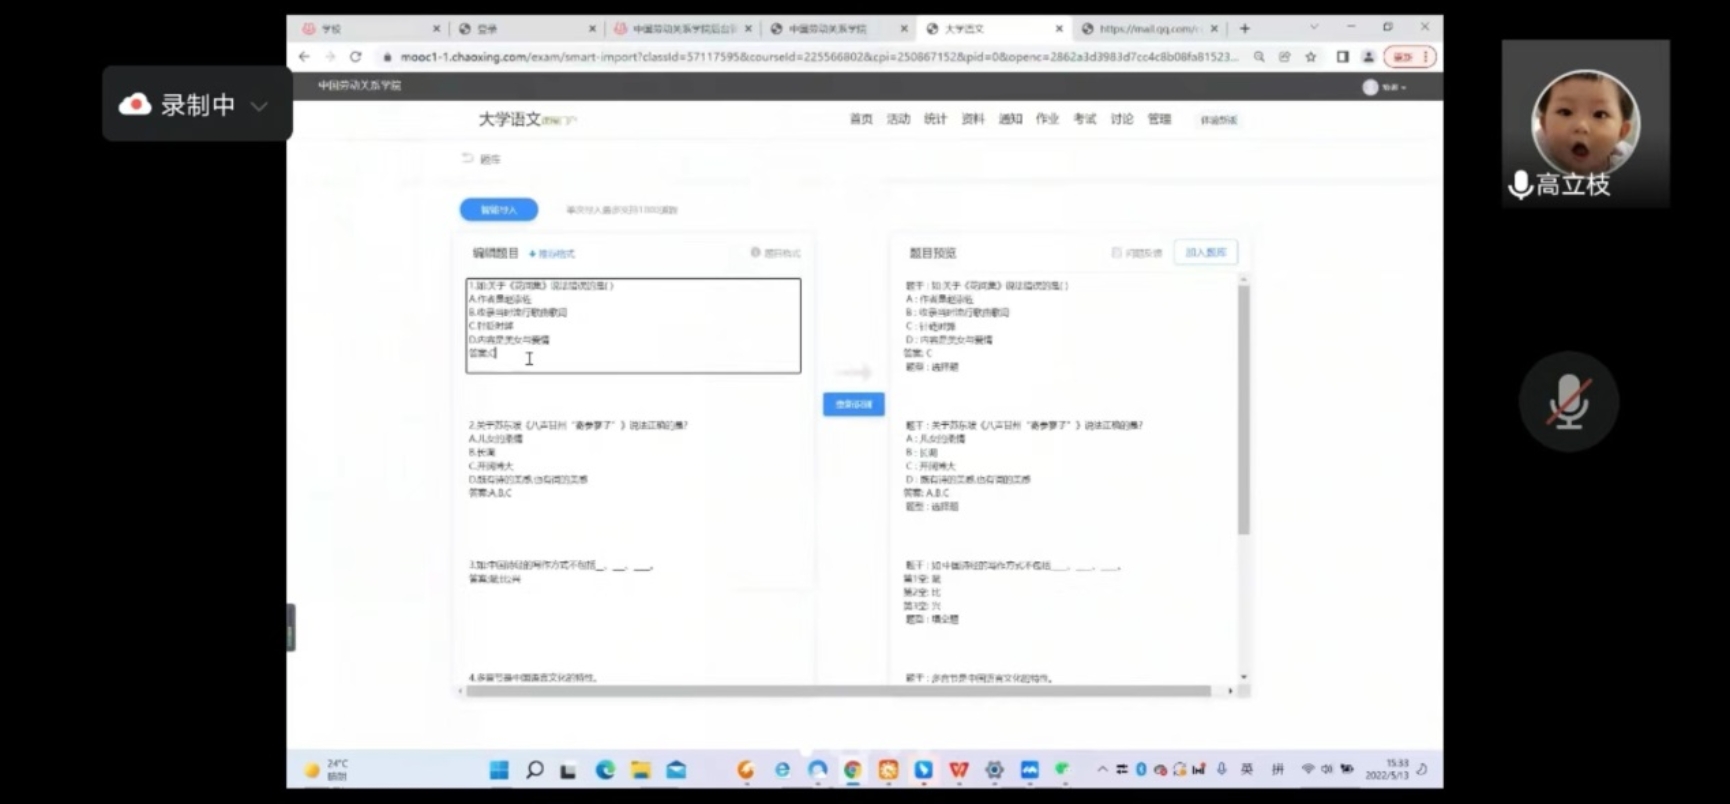Open 首页 in course navigation

pos(861,119)
